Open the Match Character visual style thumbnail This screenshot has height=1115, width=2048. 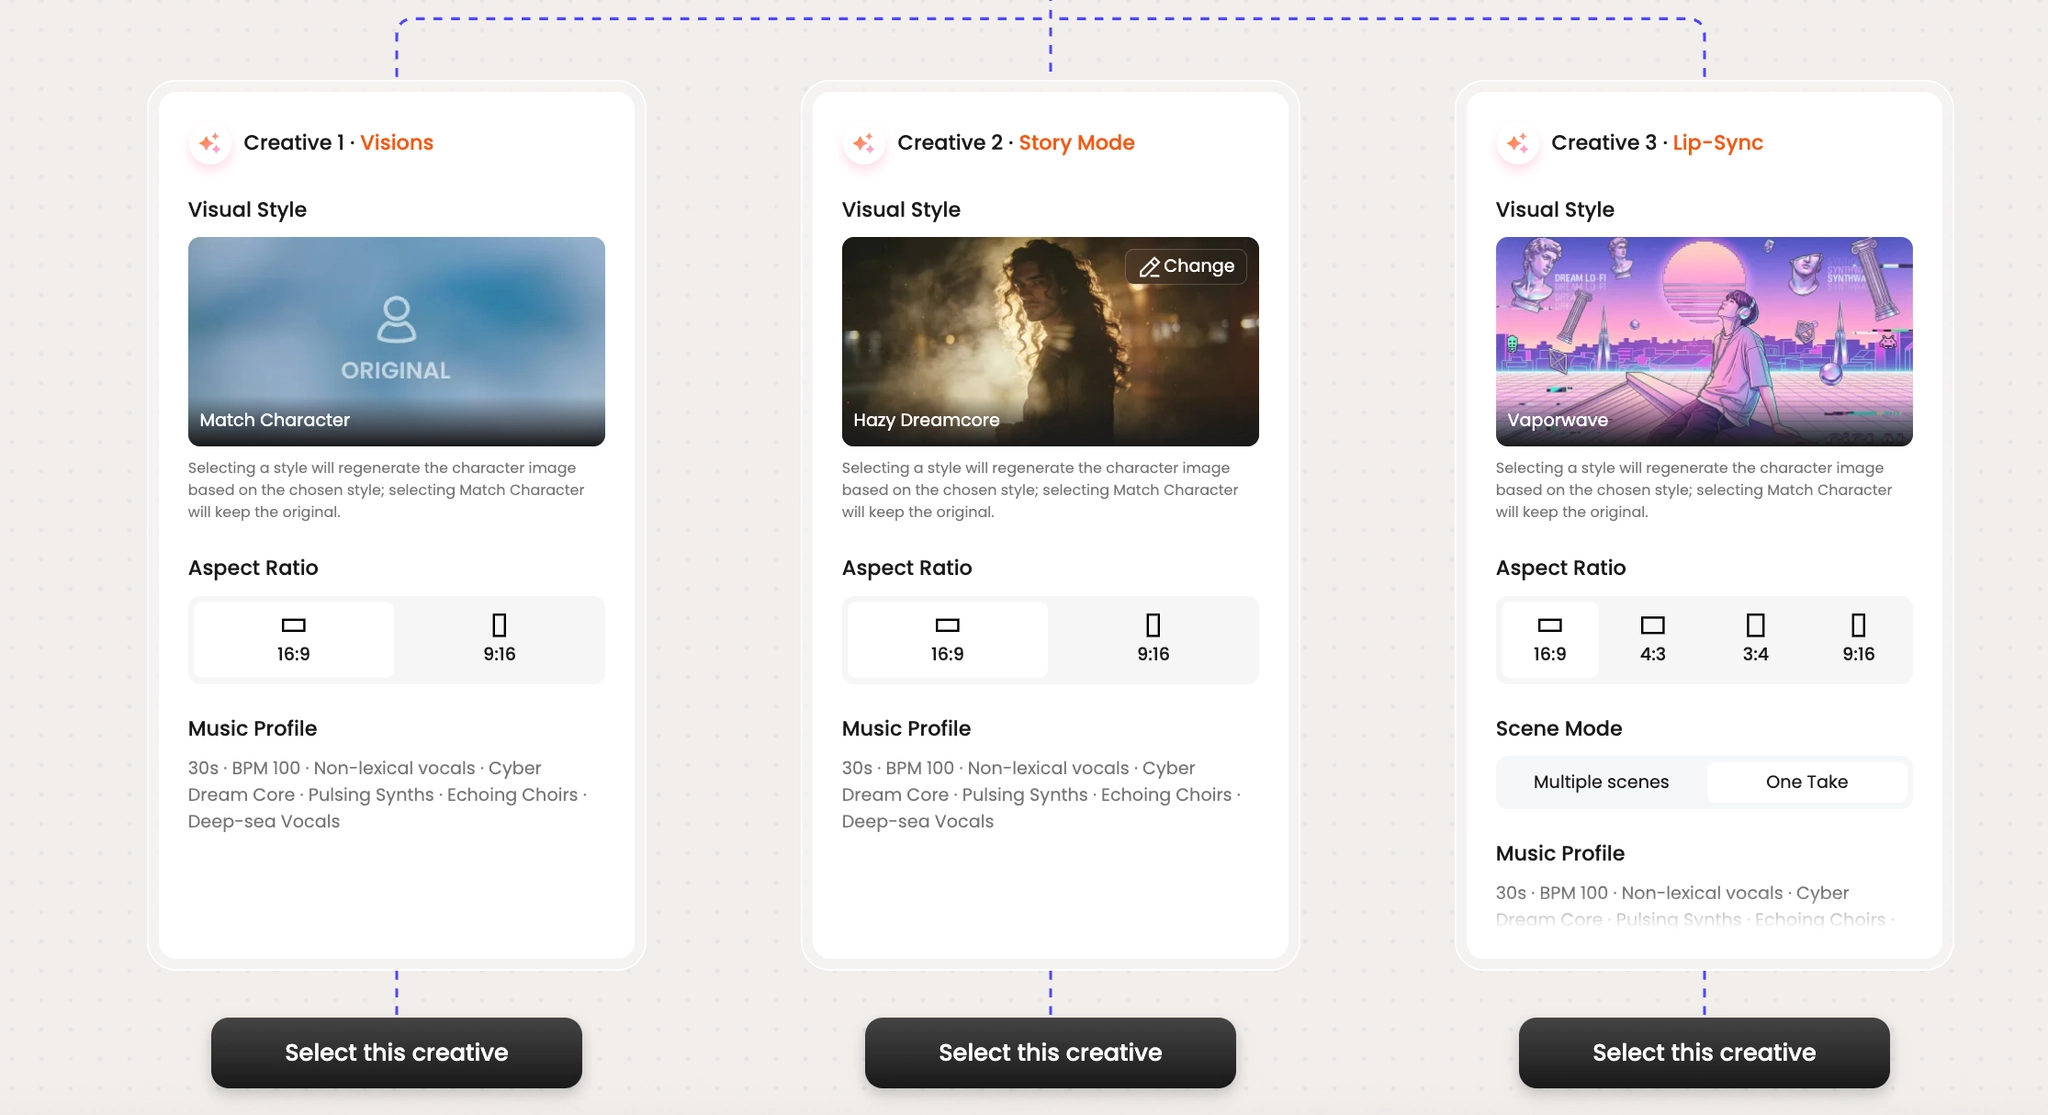396,341
